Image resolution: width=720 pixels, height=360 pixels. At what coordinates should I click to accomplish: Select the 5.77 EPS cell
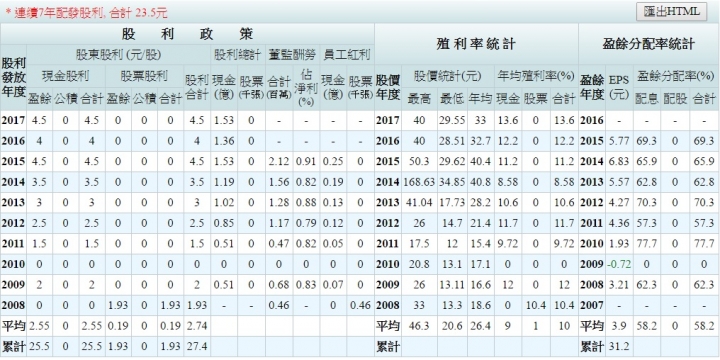click(619, 141)
